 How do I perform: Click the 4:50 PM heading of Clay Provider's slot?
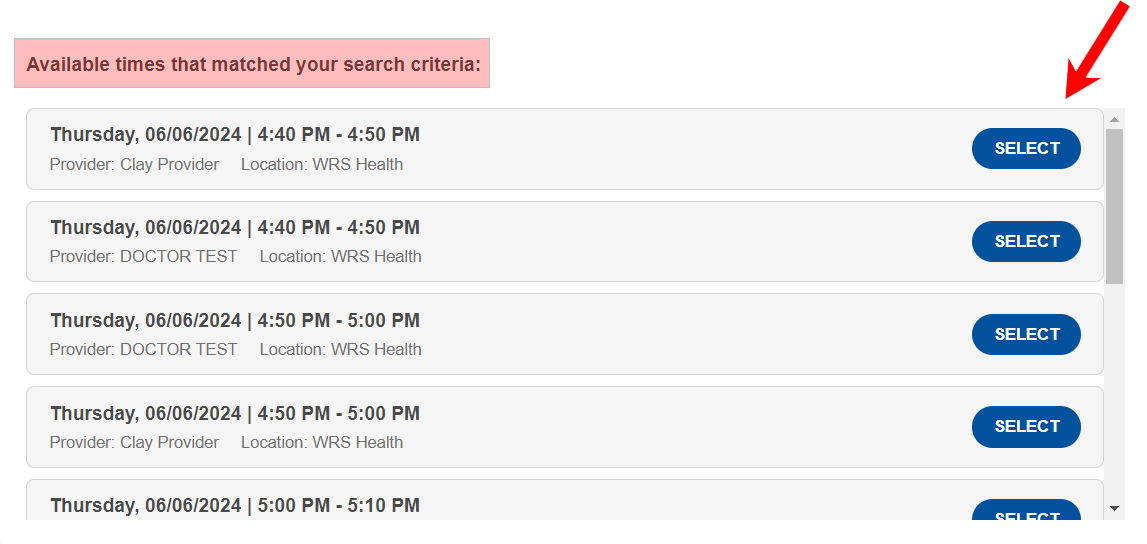pos(235,414)
